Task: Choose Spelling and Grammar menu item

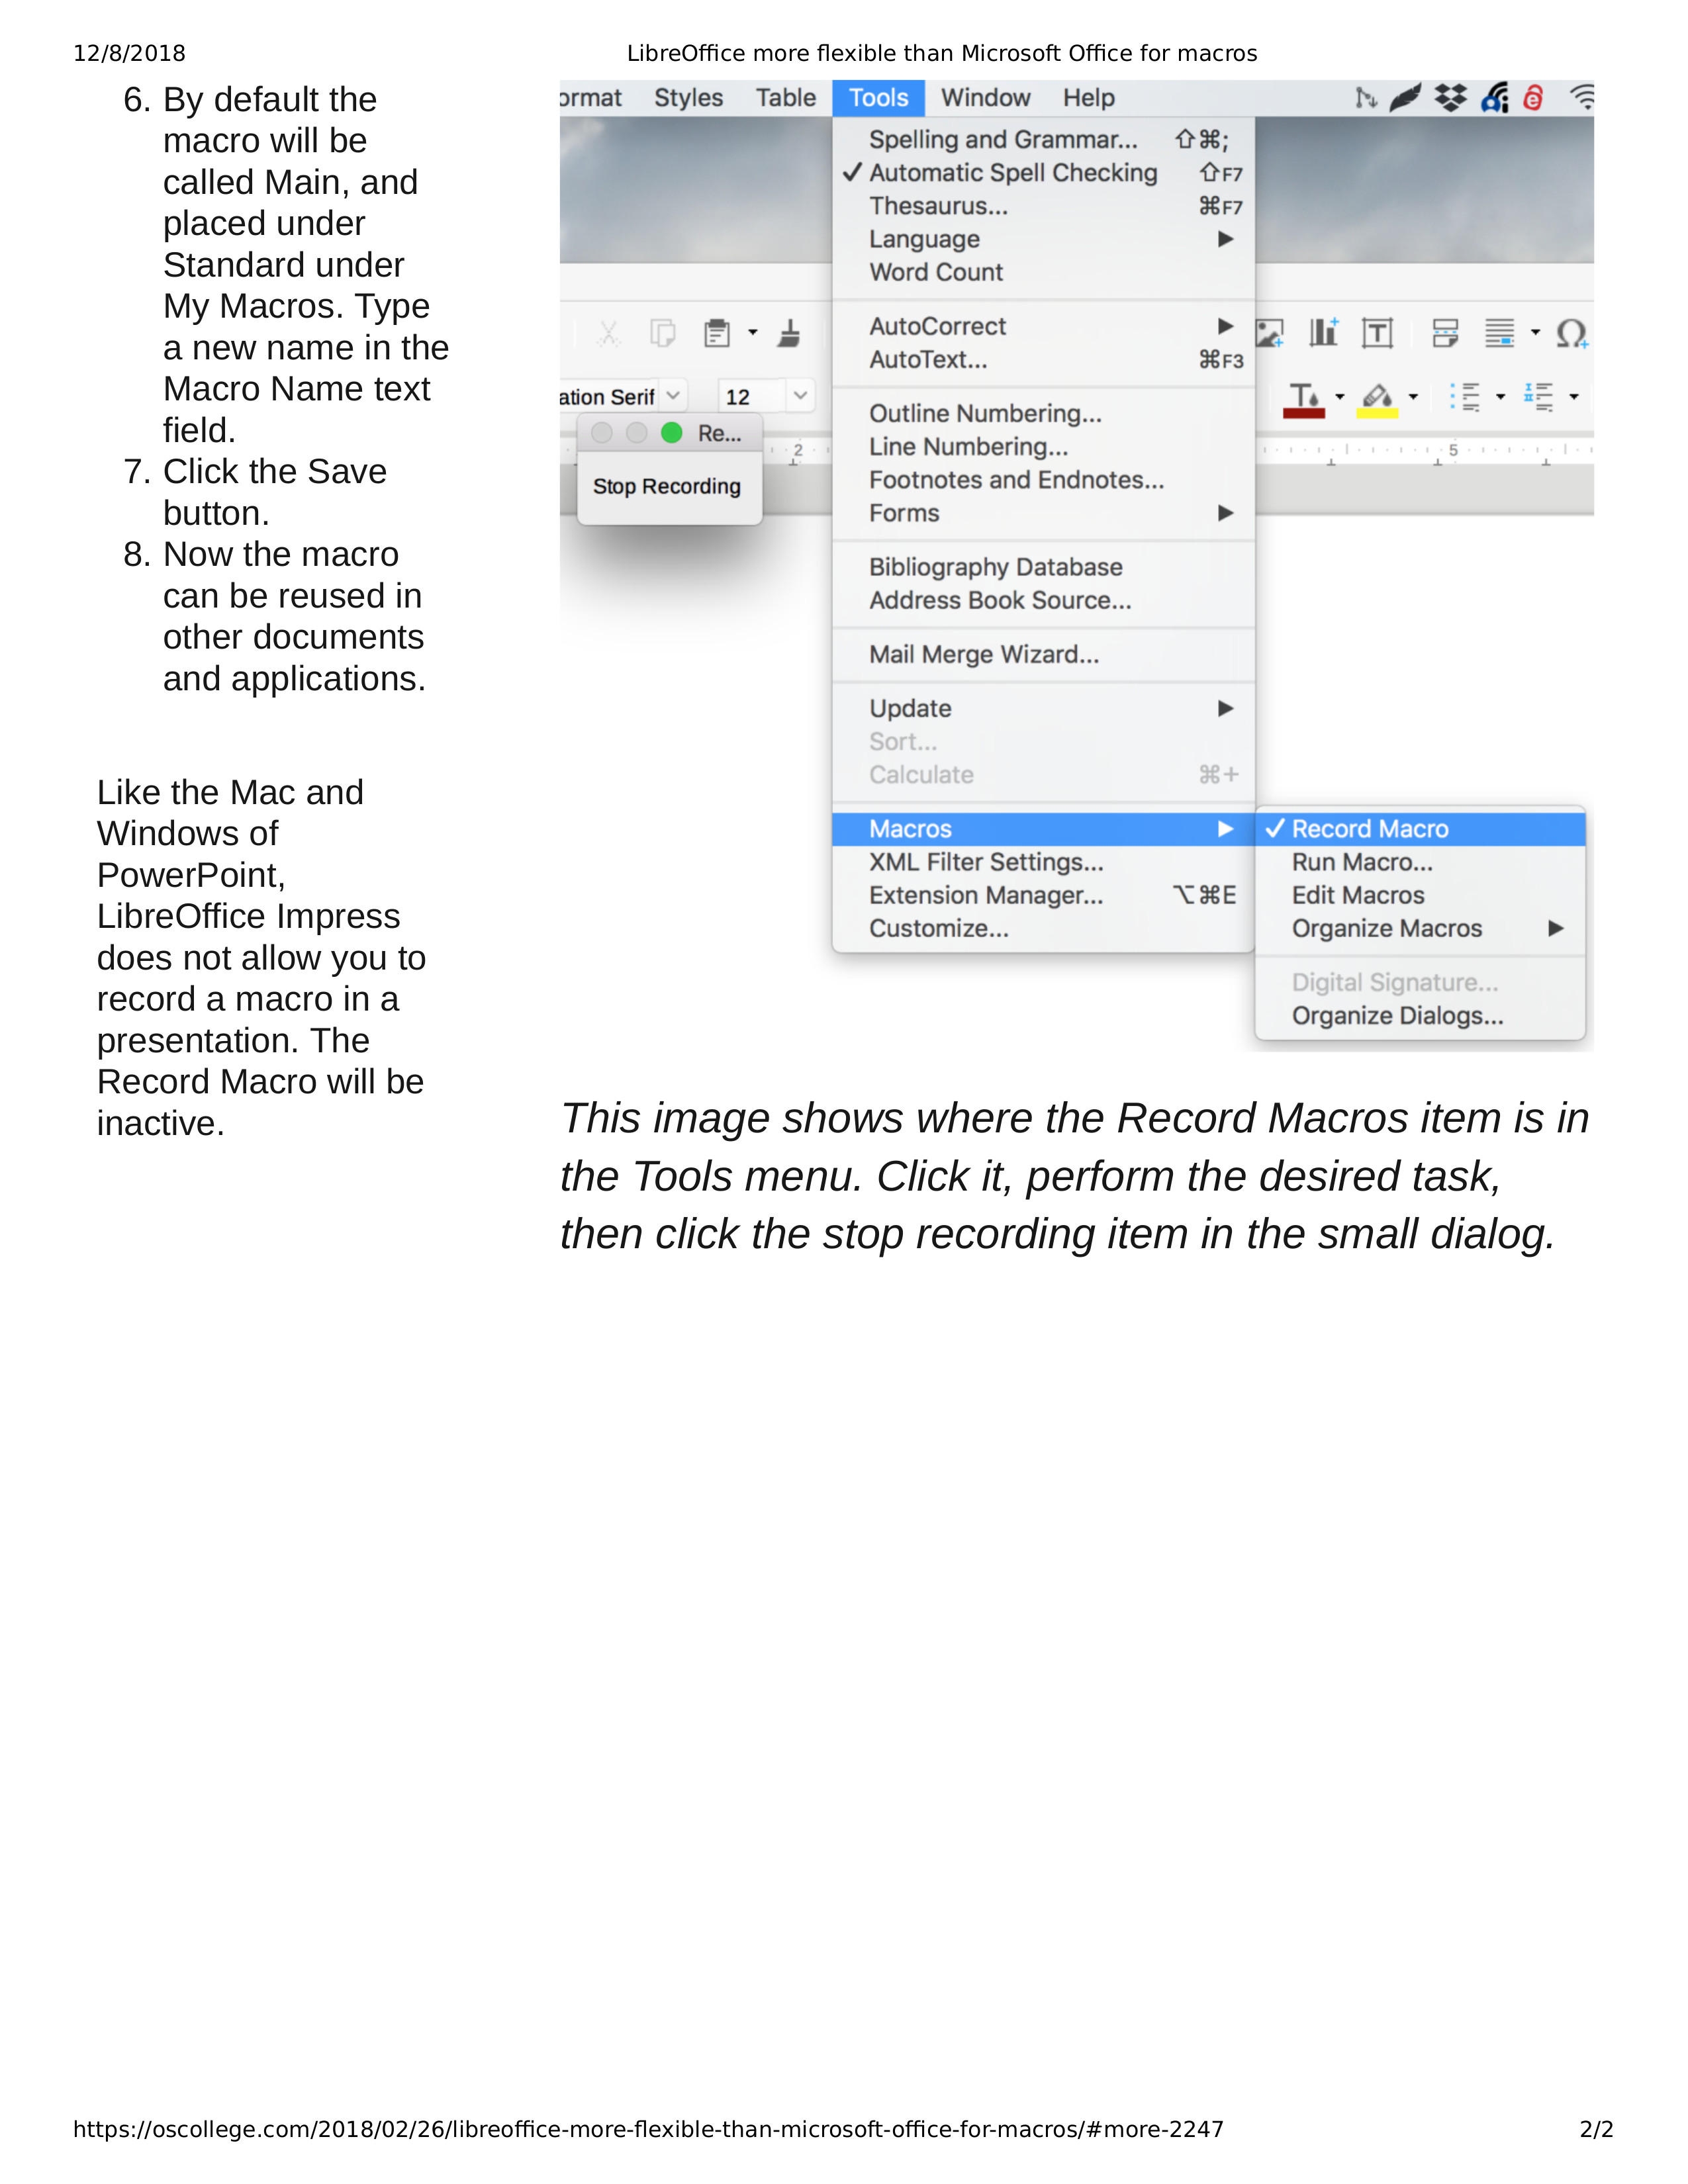Action: tap(1043, 140)
